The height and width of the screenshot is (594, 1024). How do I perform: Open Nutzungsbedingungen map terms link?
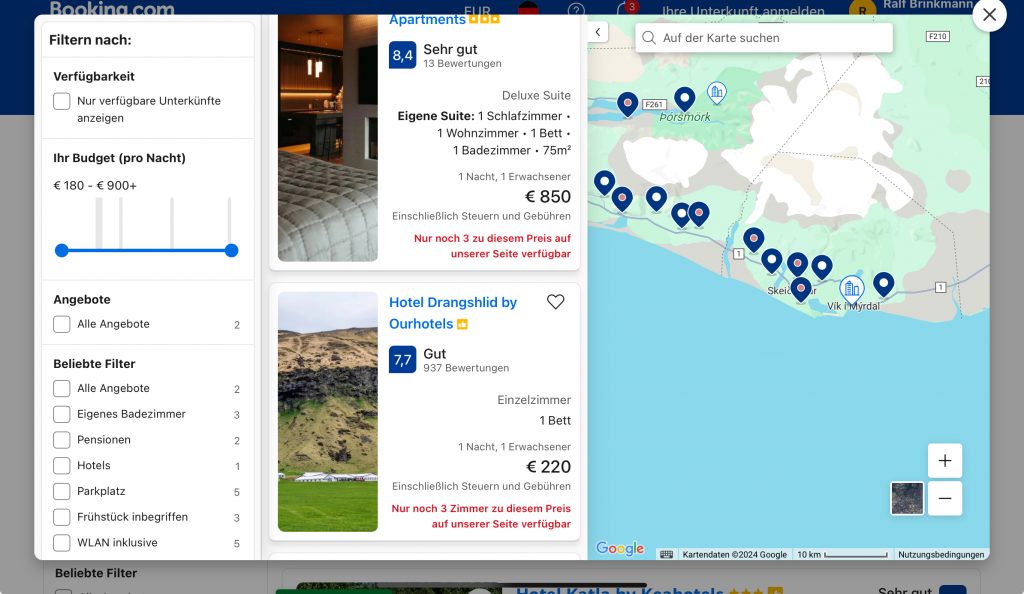[940, 554]
